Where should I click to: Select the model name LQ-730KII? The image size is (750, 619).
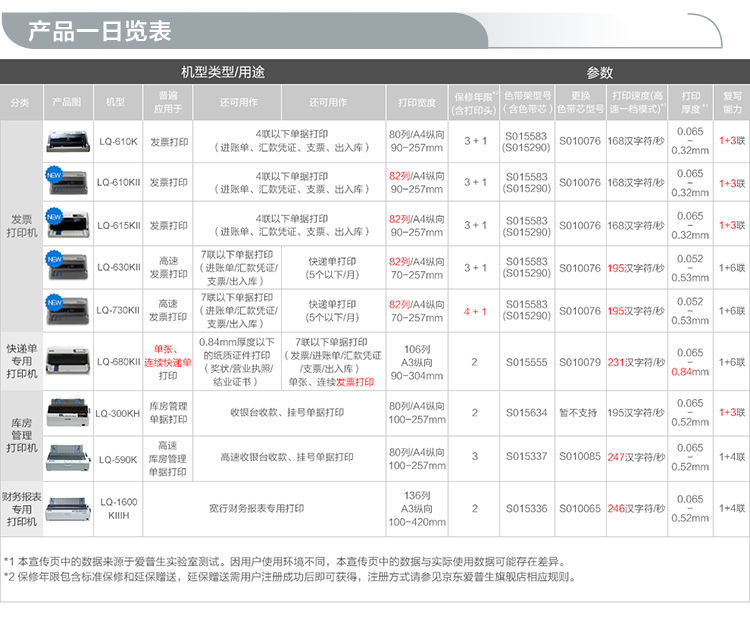coord(118,310)
